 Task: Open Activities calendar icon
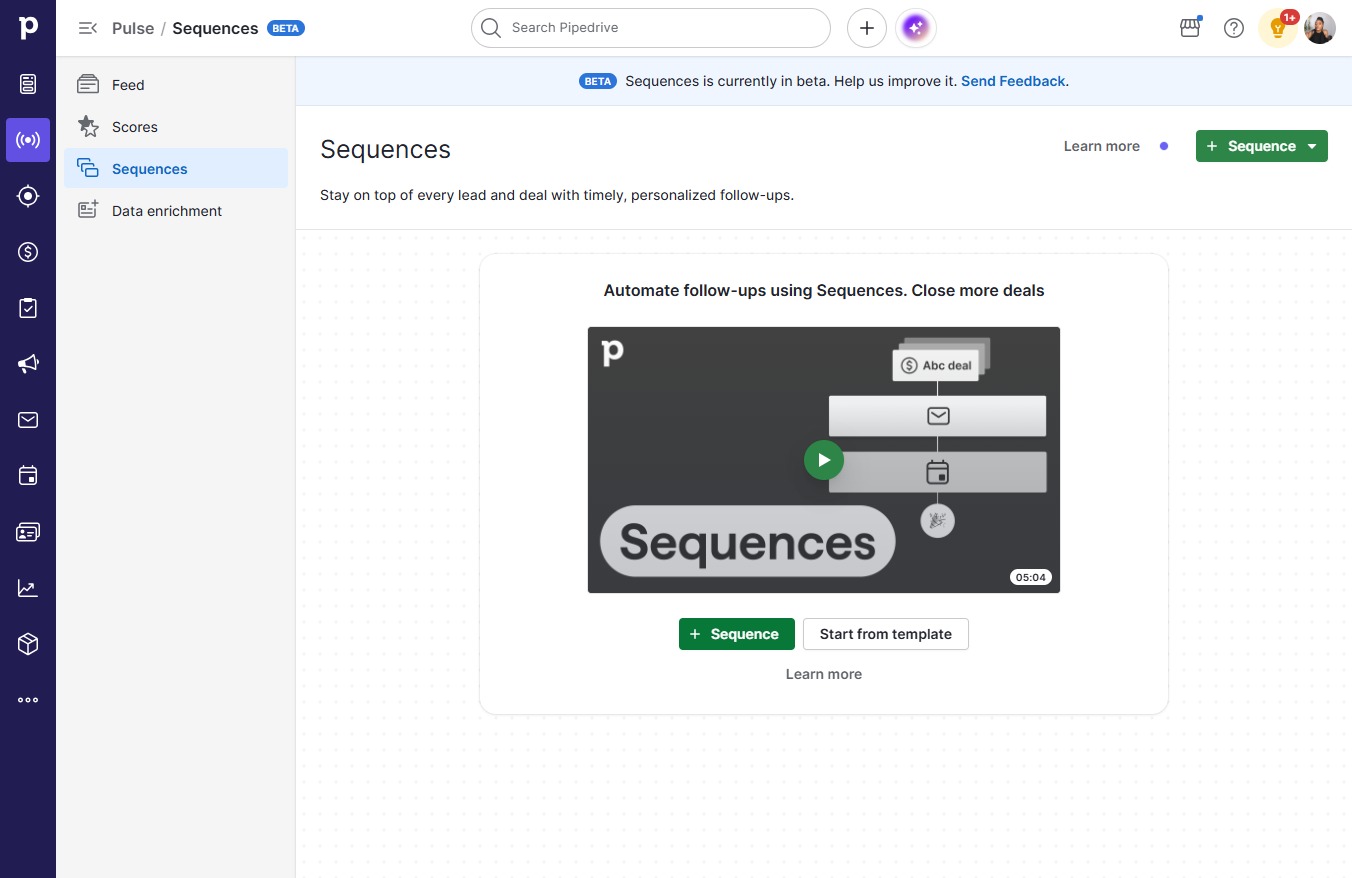[x=28, y=476]
